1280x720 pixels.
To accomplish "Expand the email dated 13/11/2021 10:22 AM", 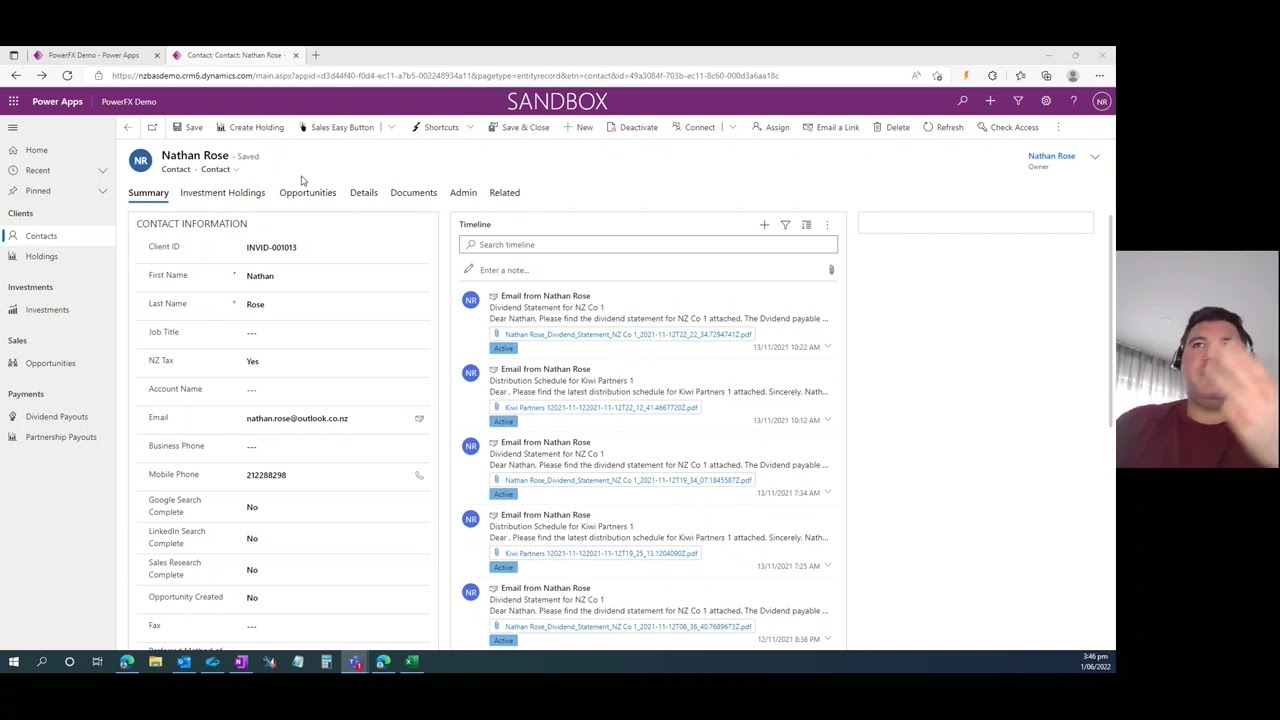I will coord(828,347).
